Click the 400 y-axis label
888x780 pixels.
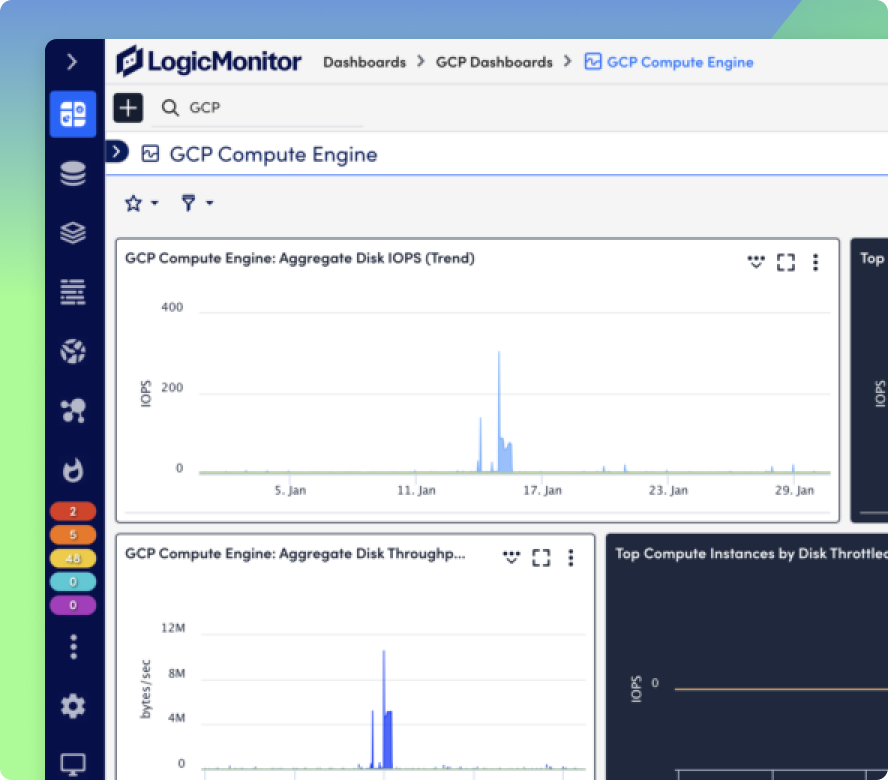[172, 307]
